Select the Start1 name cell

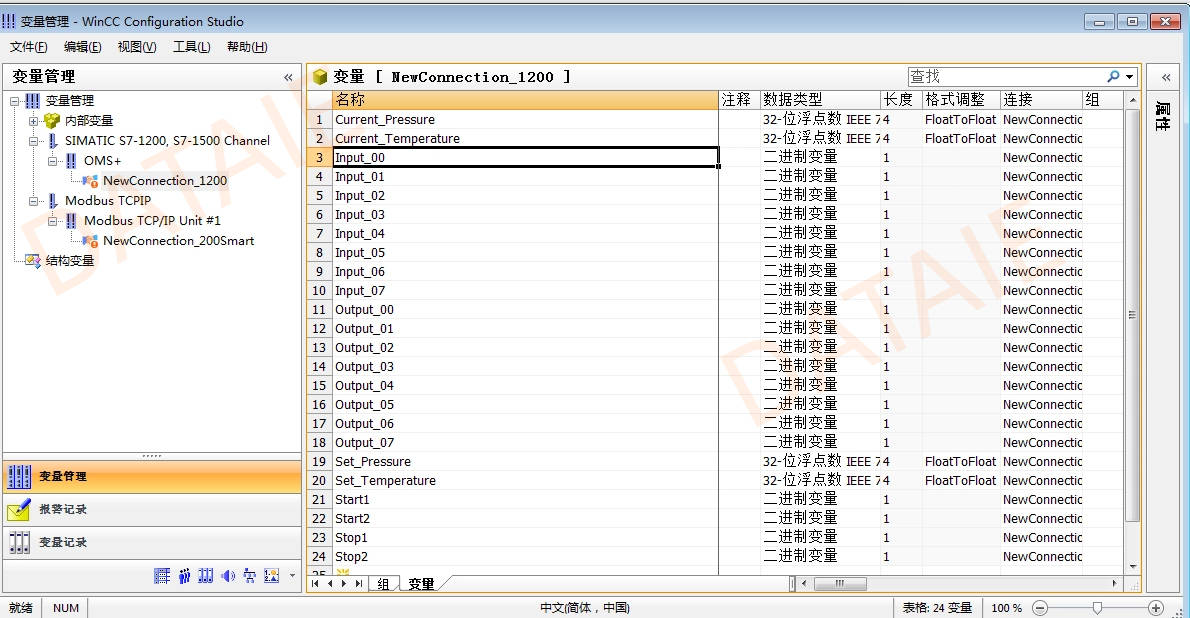point(525,500)
